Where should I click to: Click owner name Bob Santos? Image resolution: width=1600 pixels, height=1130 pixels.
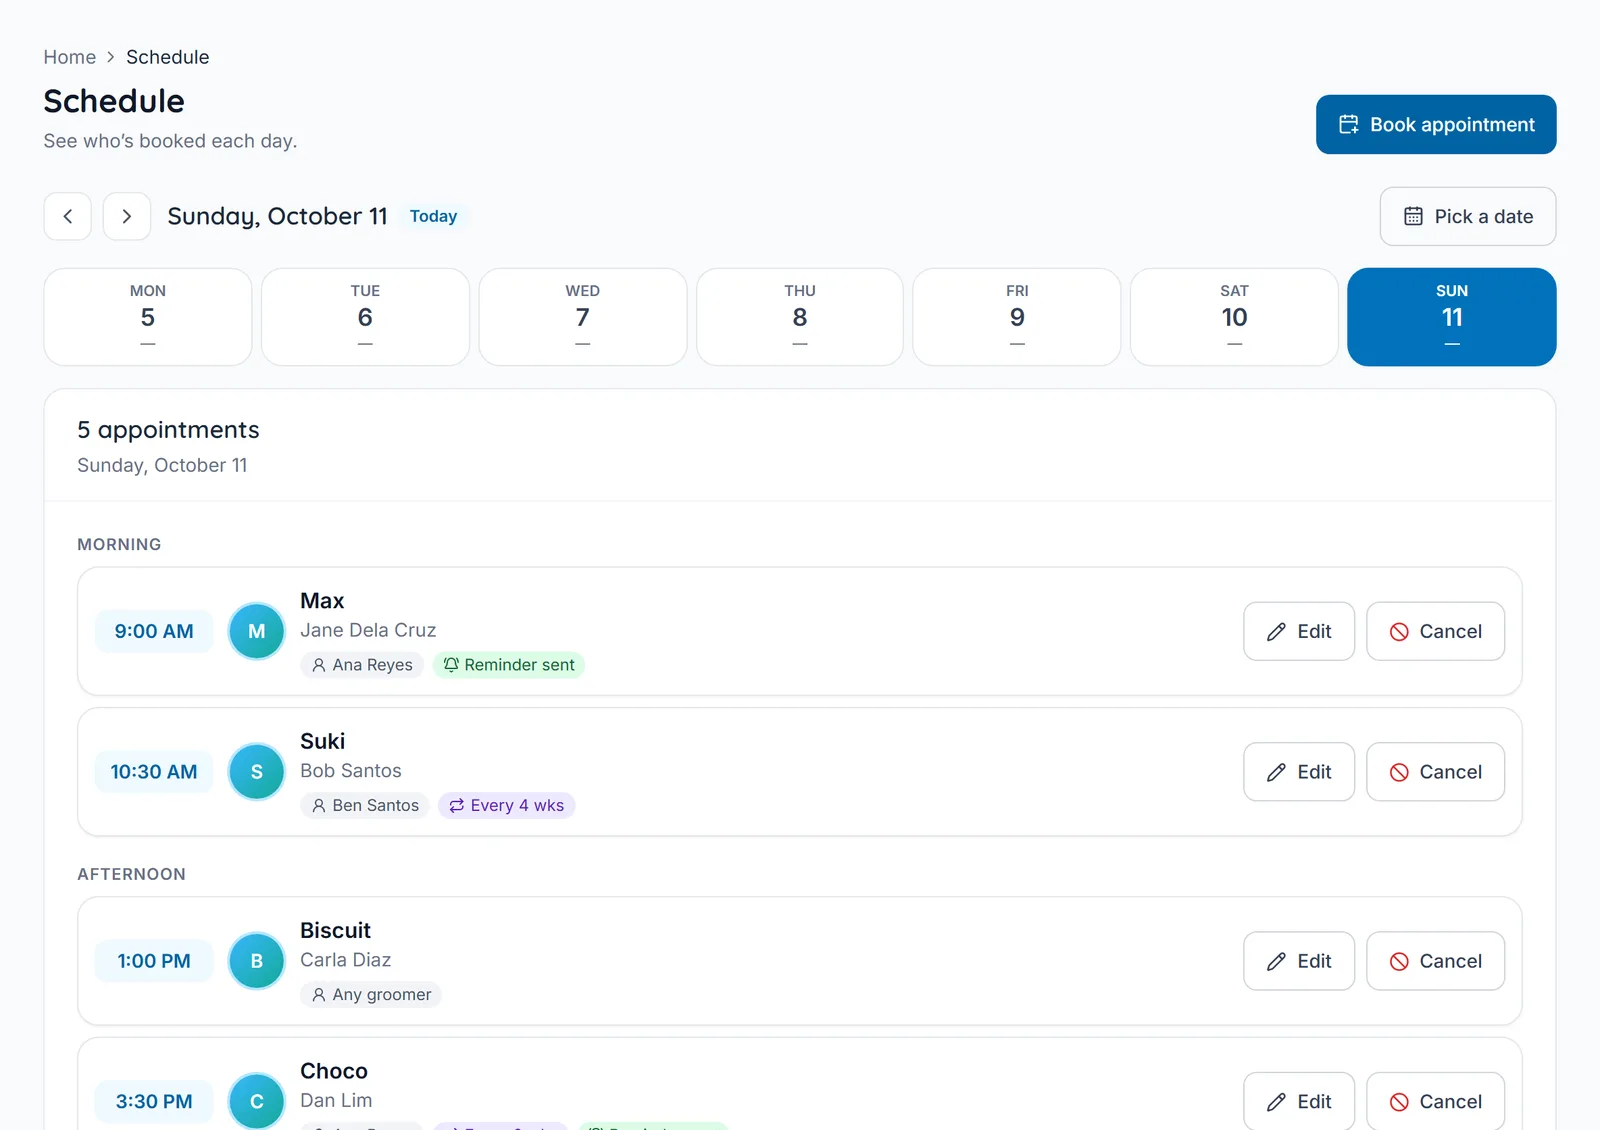coord(351,771)
